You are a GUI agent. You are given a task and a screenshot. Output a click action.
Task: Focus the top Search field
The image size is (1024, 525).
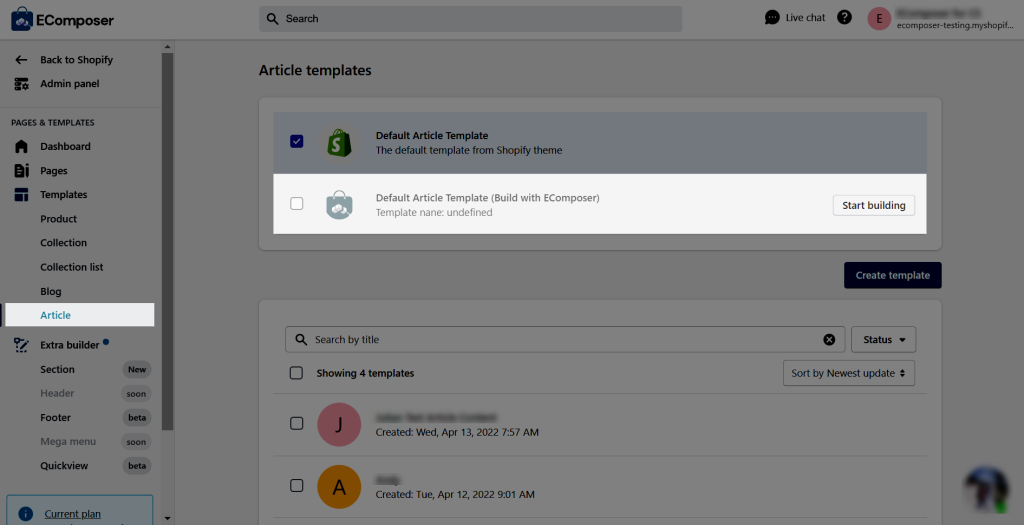[471, 19]
